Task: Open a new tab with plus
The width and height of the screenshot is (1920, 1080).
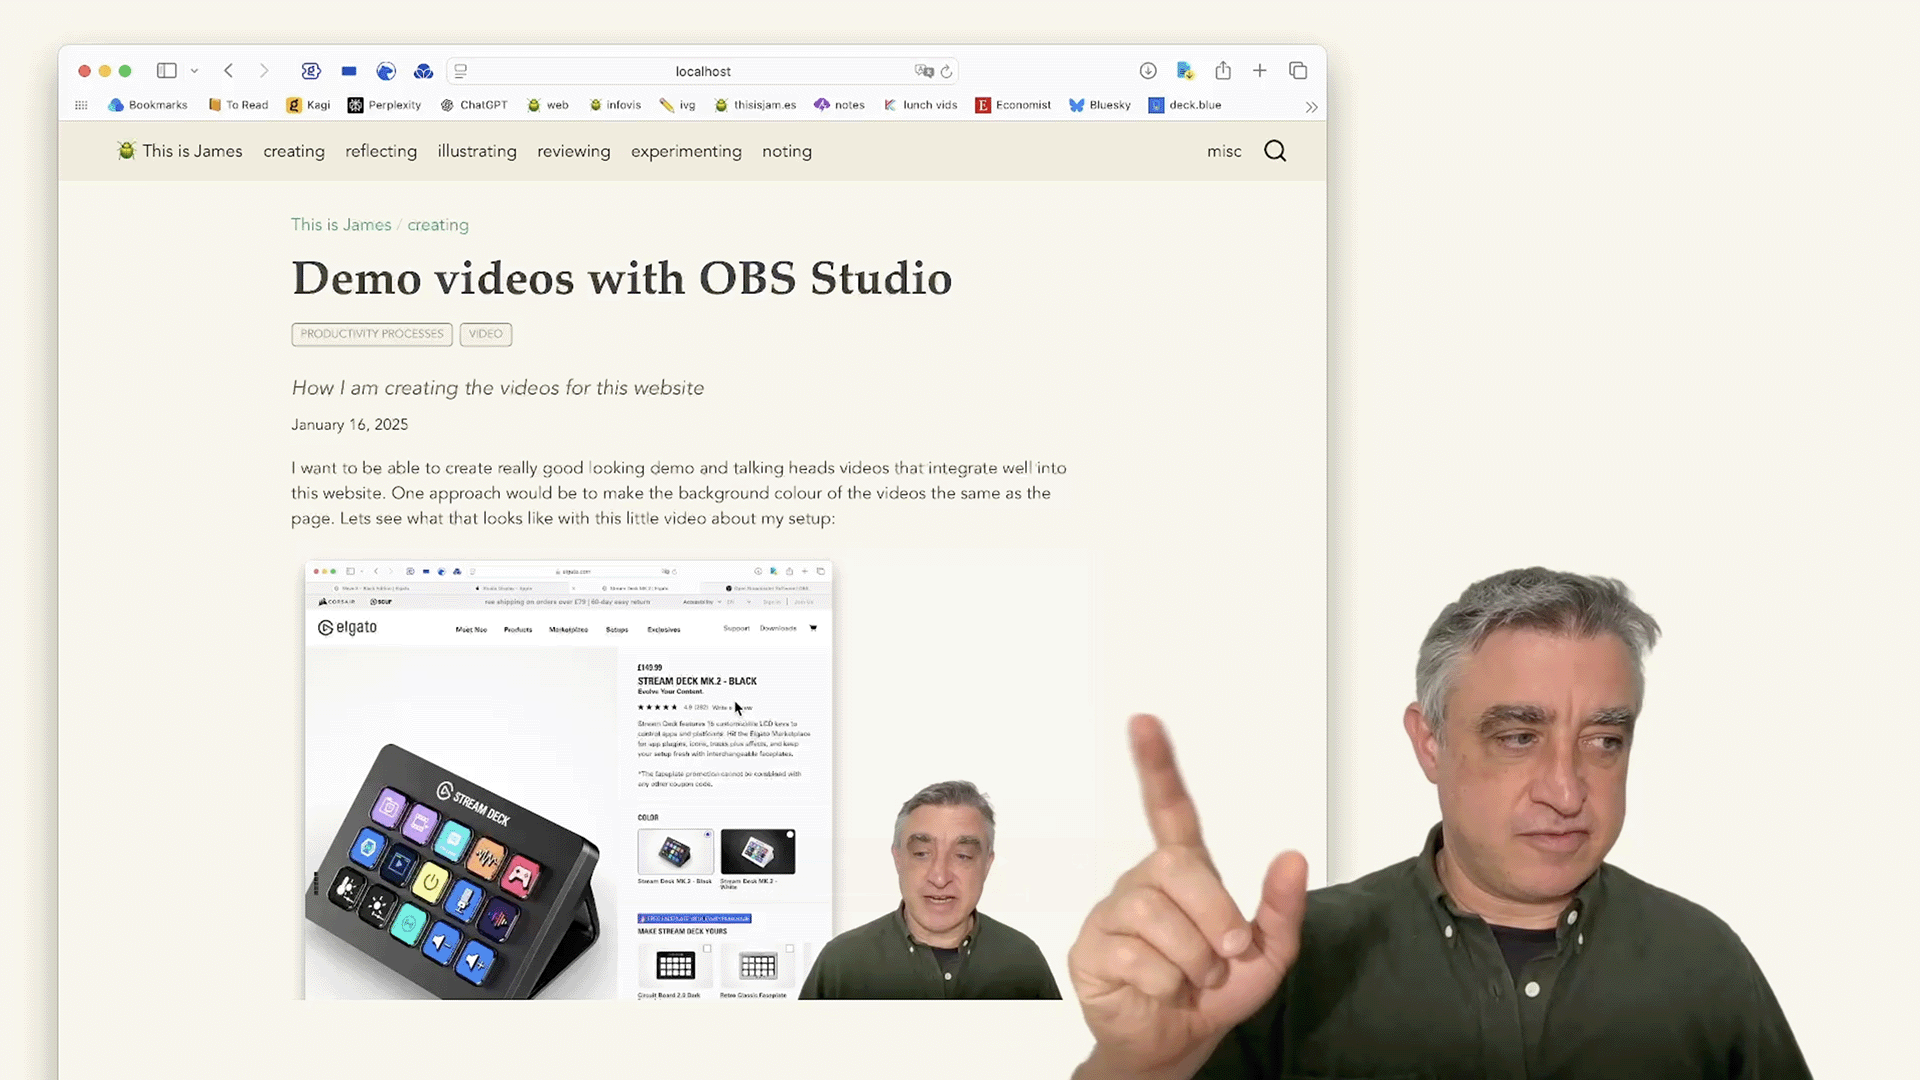Action: click(1260, 71)
